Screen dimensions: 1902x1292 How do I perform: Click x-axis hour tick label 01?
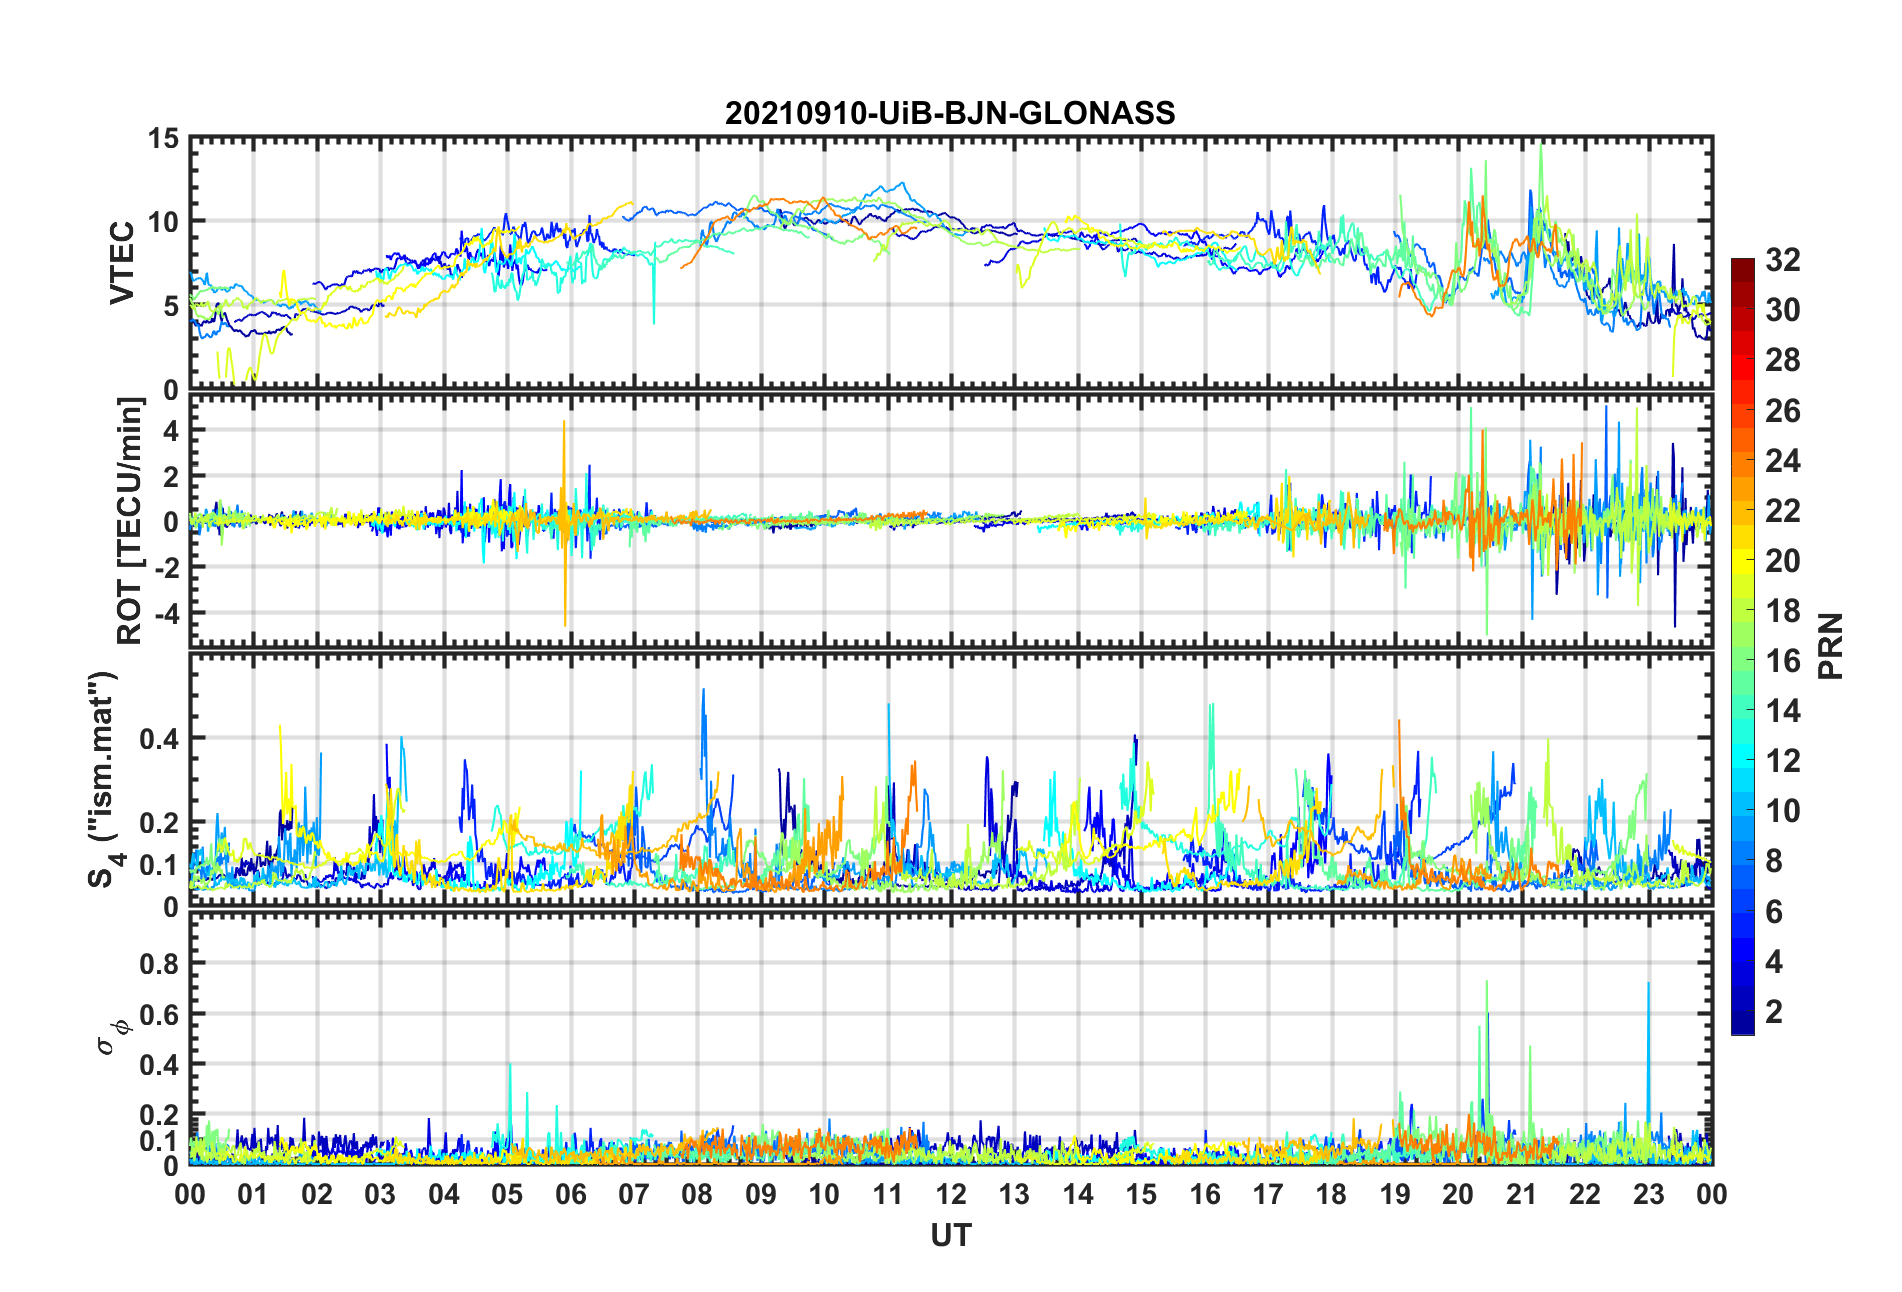253,1194
